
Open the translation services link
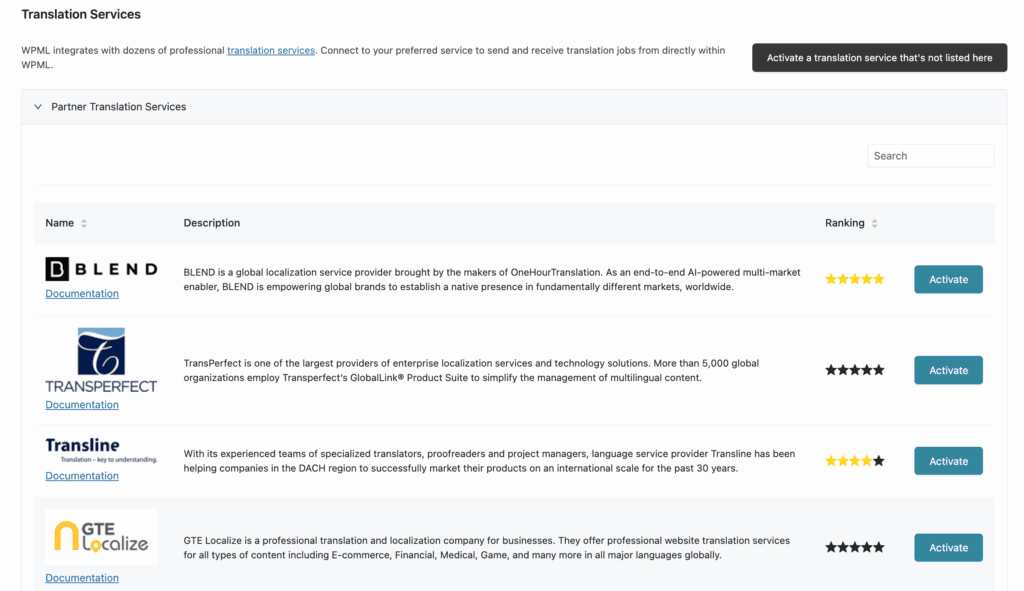pos(271,50)
